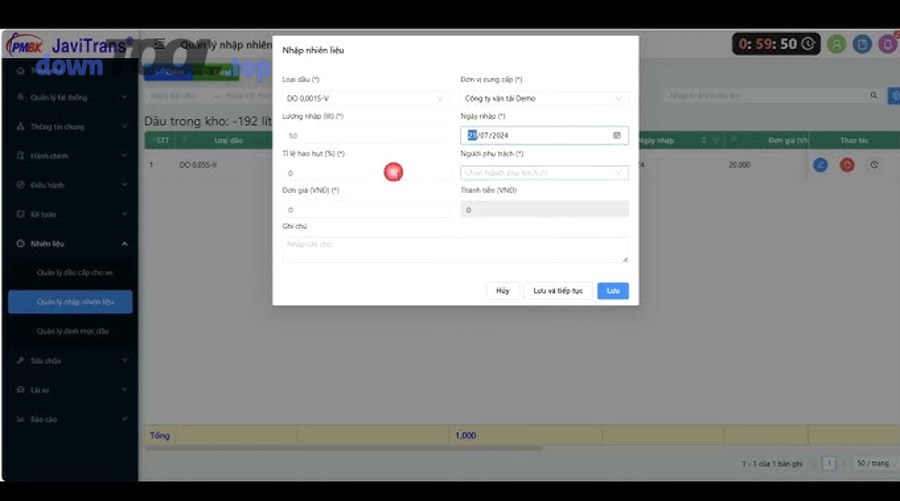Open the Loại dầu dropdown
Screen dimensions: 900x501
pos(366,98)
